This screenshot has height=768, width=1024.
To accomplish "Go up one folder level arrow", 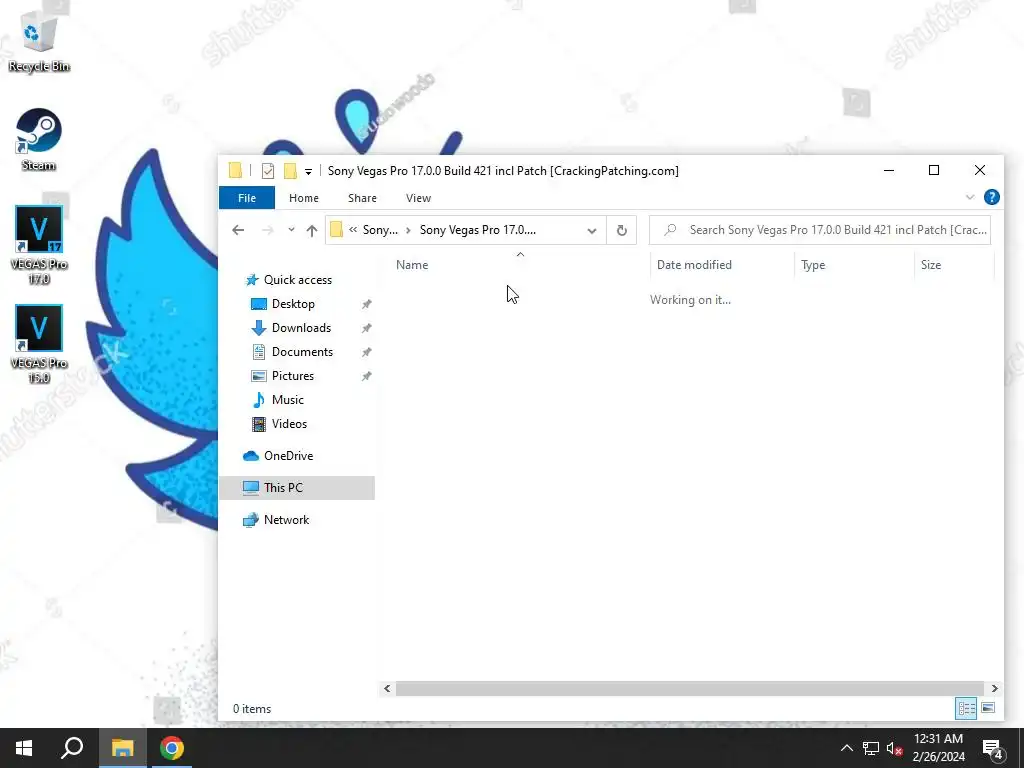I will pyautogui.click(x=312, y=230).
